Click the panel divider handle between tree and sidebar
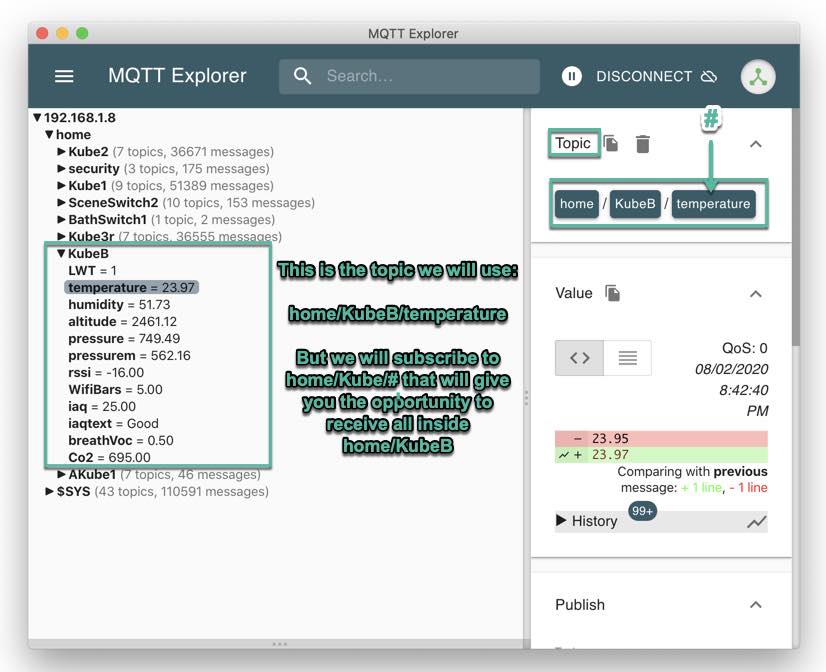 (x=526, y=398)
